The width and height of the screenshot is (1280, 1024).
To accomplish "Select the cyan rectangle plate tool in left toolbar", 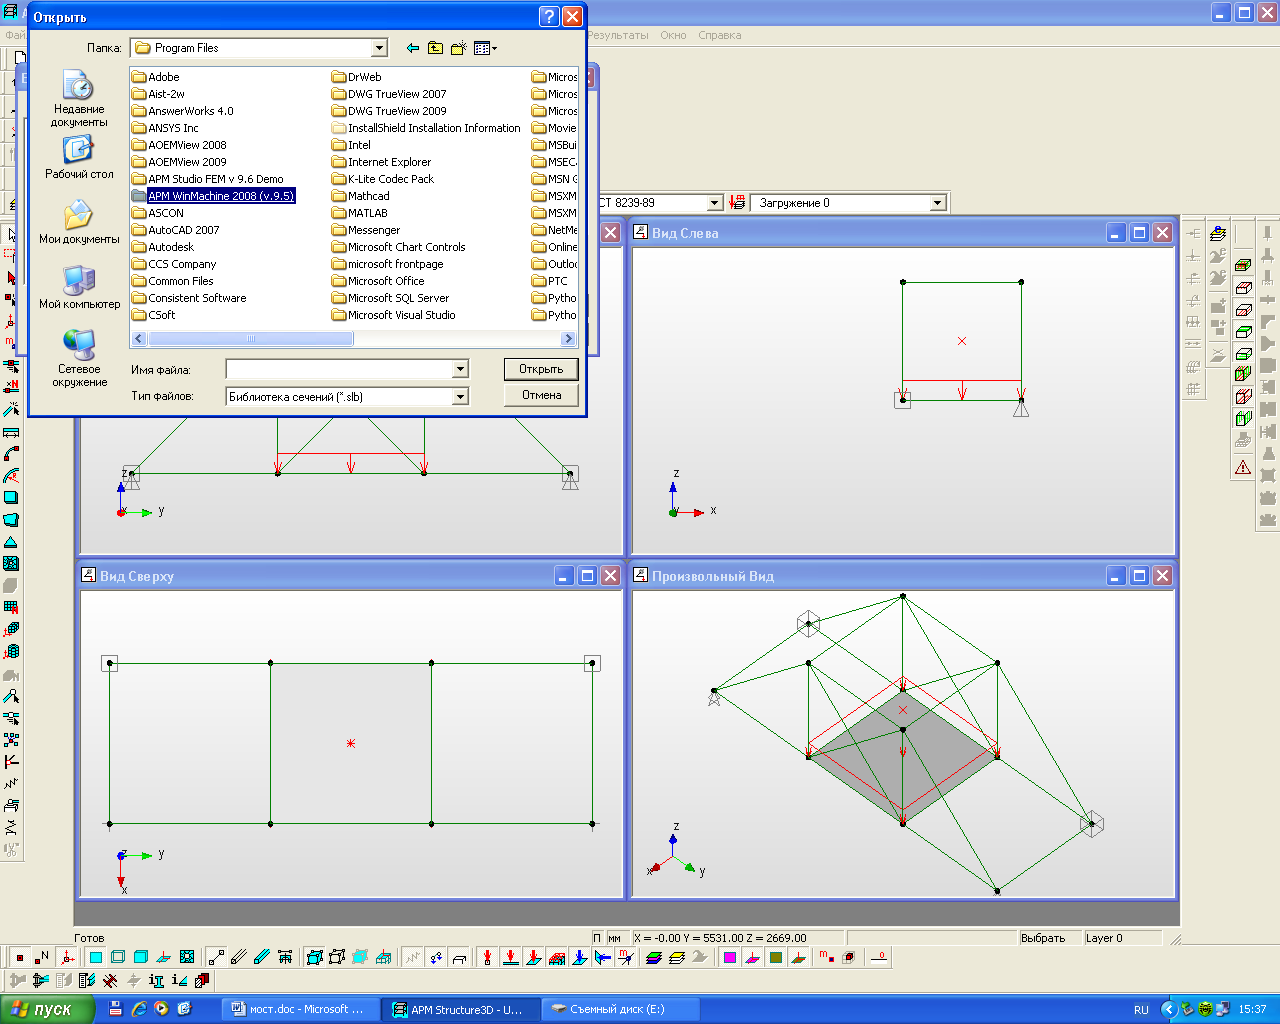I will click(x=11, y=497).
